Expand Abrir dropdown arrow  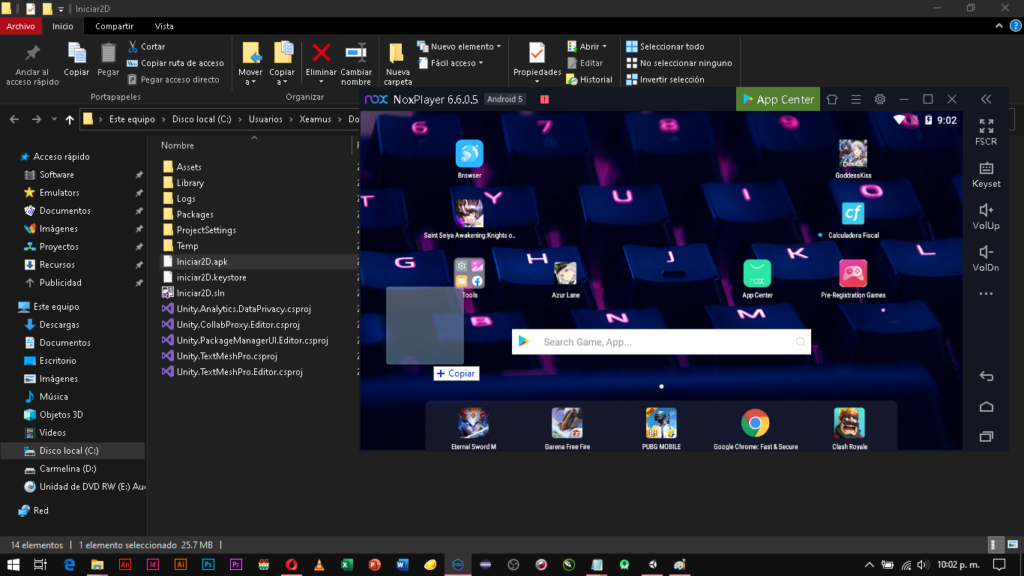click(605, 46)
